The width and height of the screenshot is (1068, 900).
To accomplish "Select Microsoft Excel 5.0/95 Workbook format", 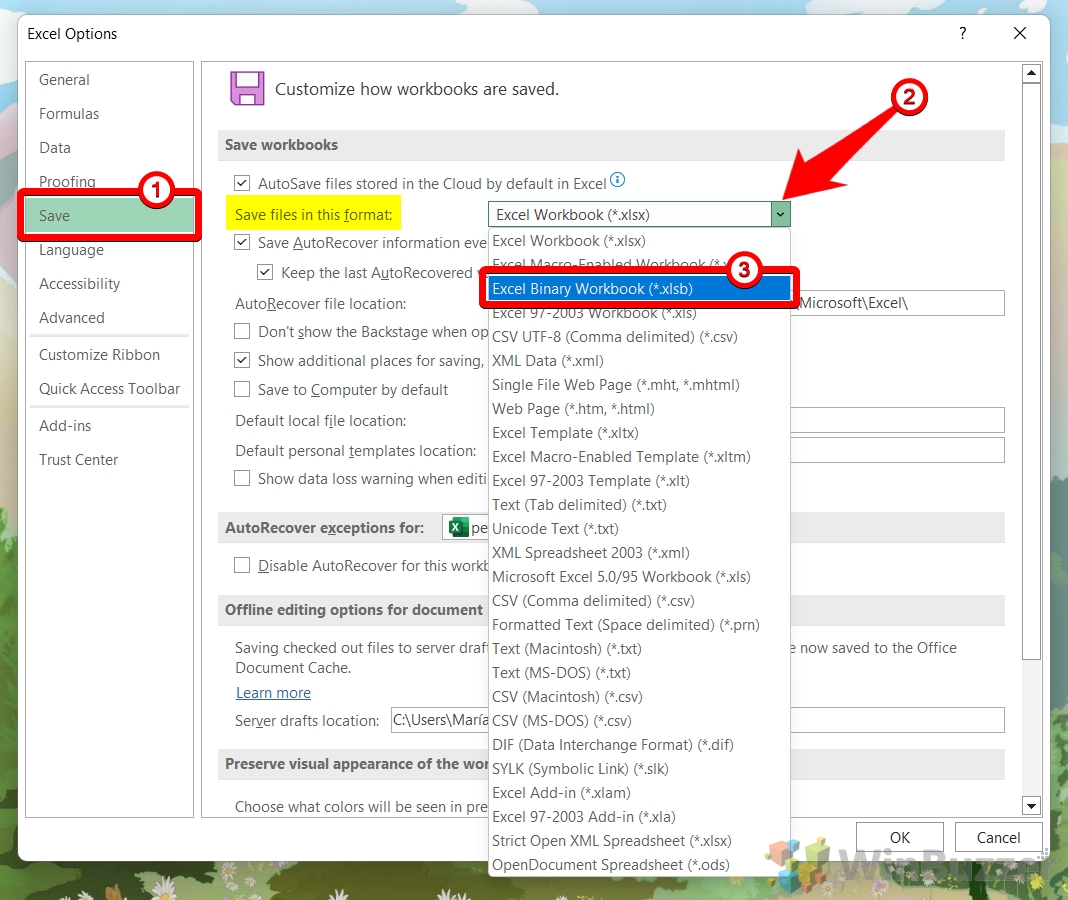I will pyautogui.click(x=640, y=577).
